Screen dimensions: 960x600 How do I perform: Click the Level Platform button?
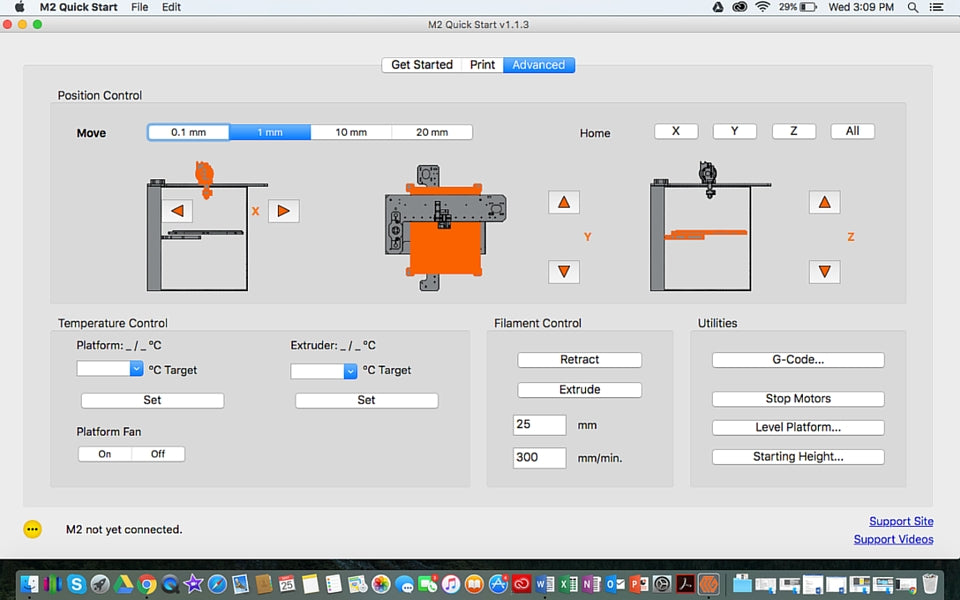797,427
